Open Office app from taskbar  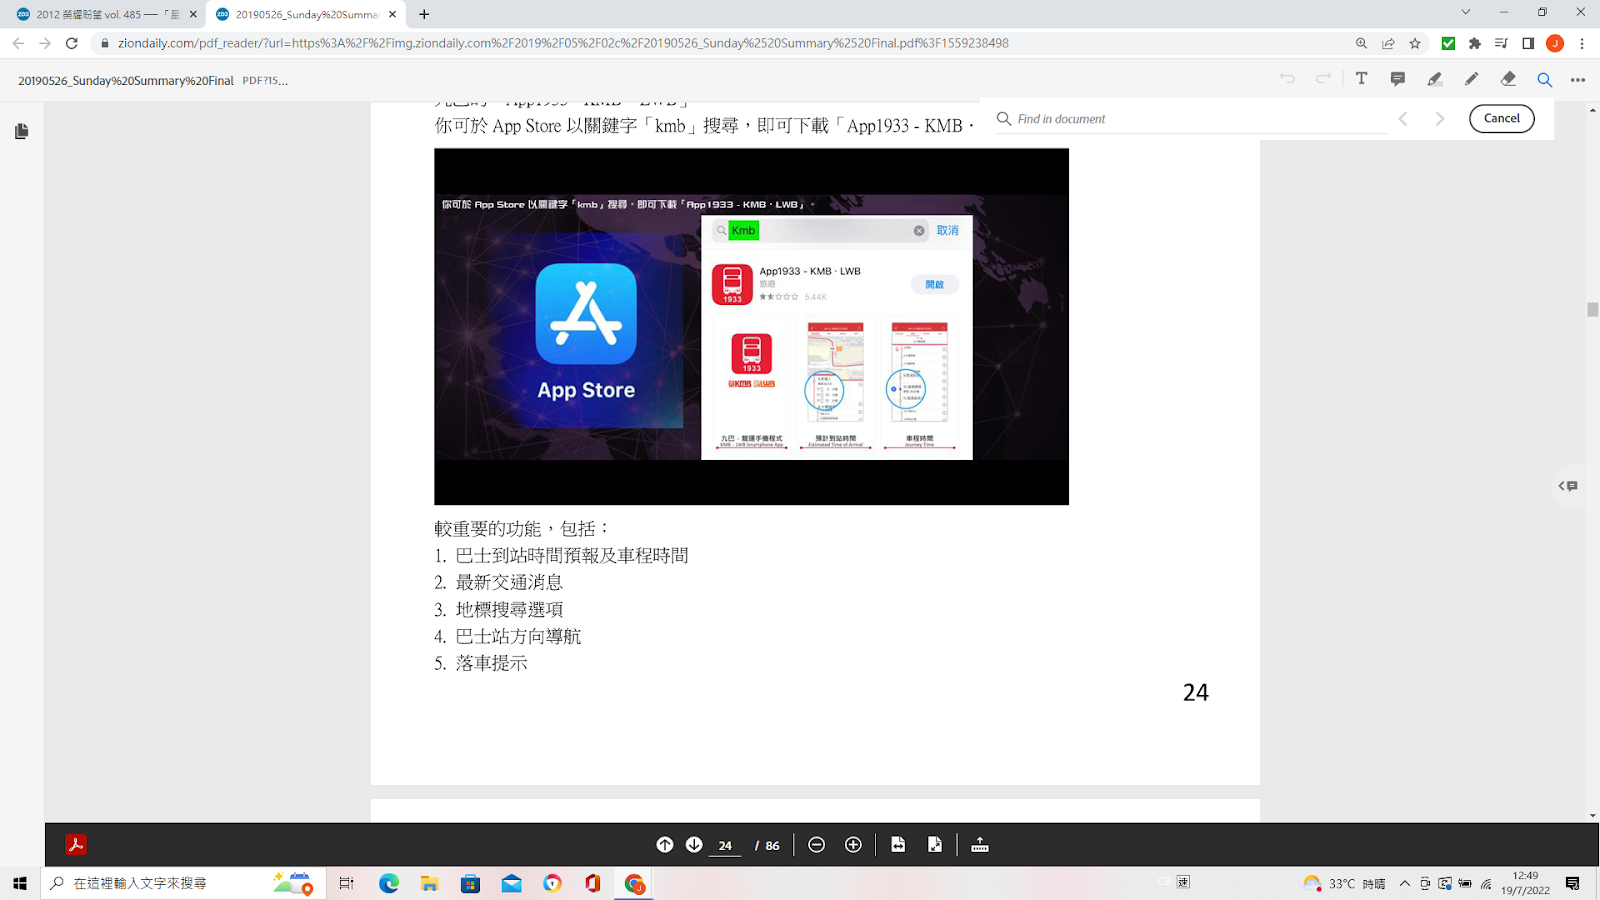593,883
